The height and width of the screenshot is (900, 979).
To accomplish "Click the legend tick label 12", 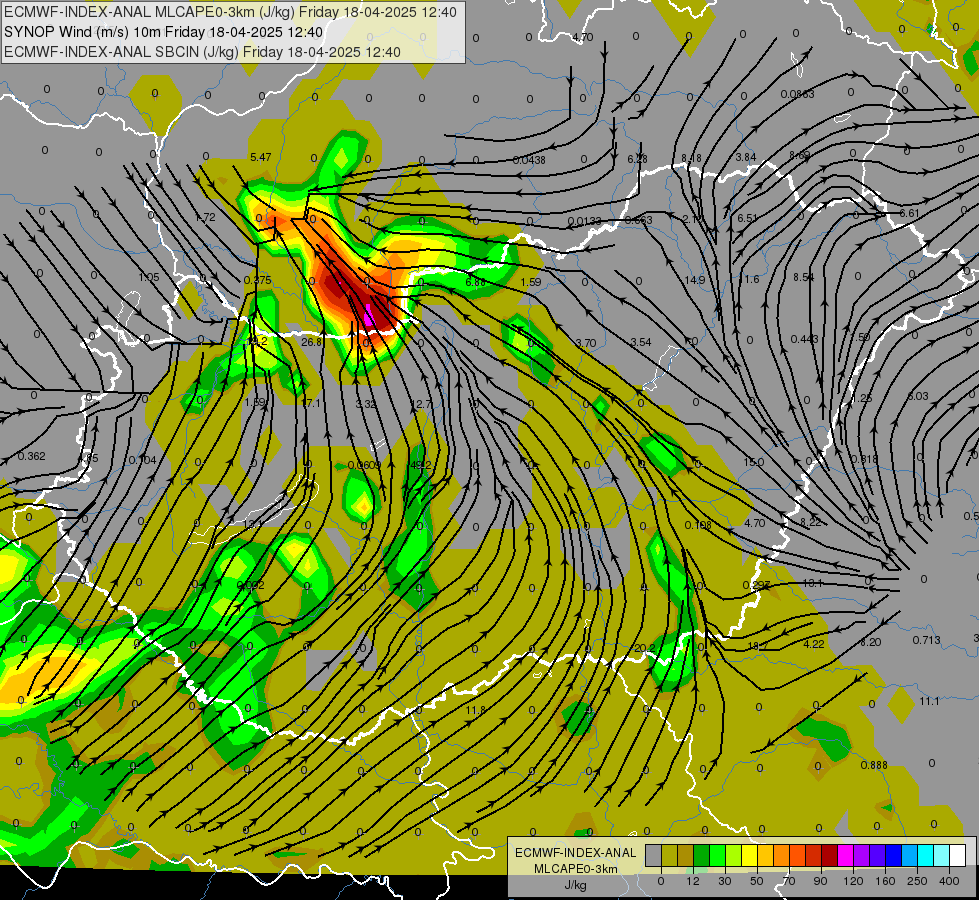I will (x=693, y=881).
